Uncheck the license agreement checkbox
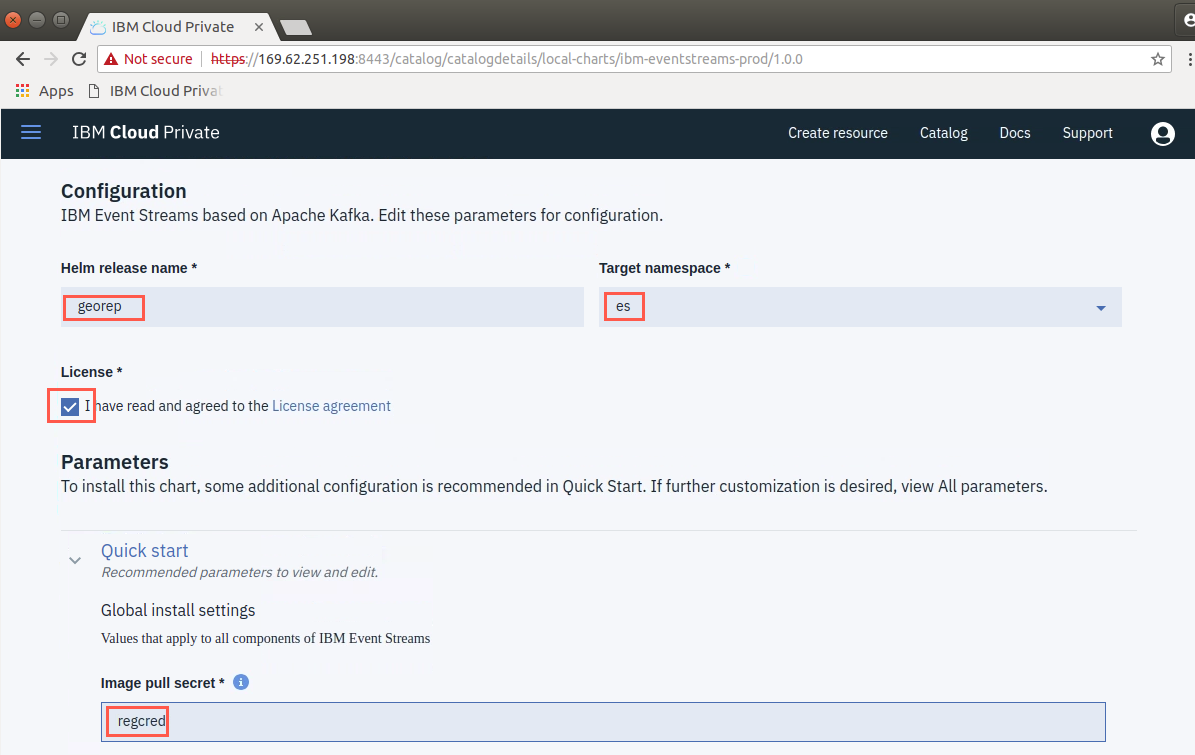 pyautogui.click(x=70, y=406)
